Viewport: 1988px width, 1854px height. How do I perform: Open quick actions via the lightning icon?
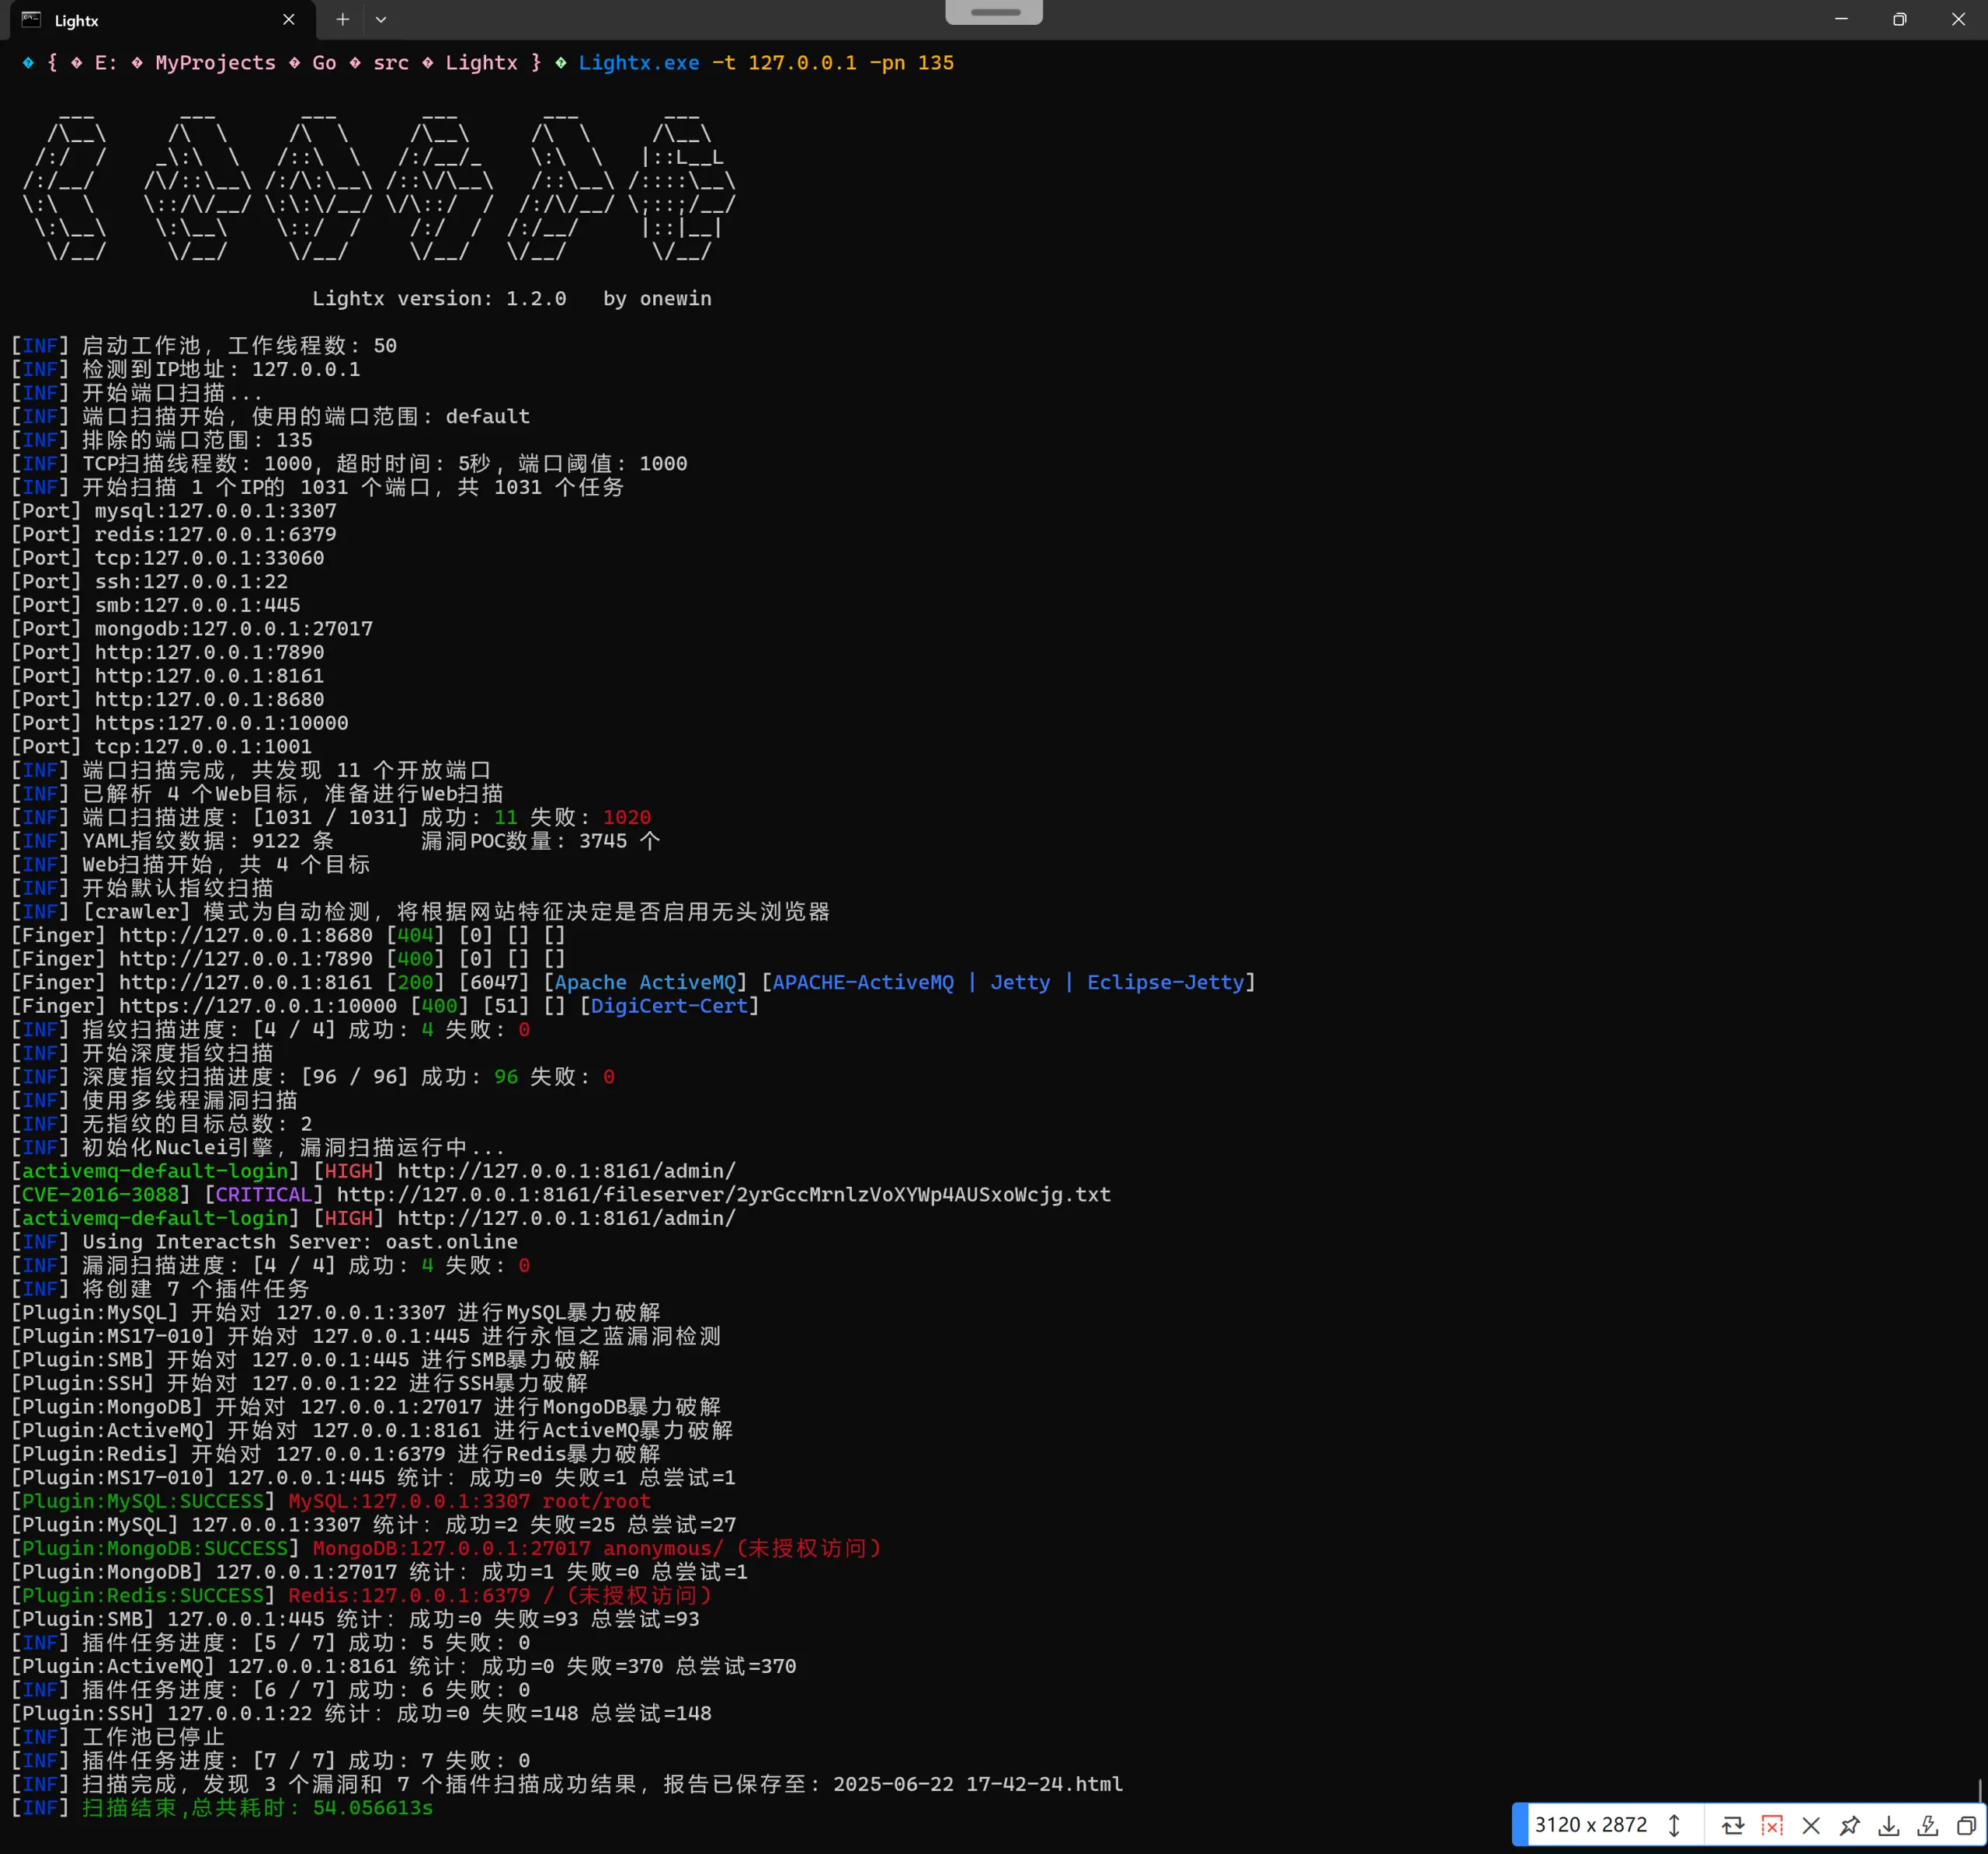click(1927, 1825)
